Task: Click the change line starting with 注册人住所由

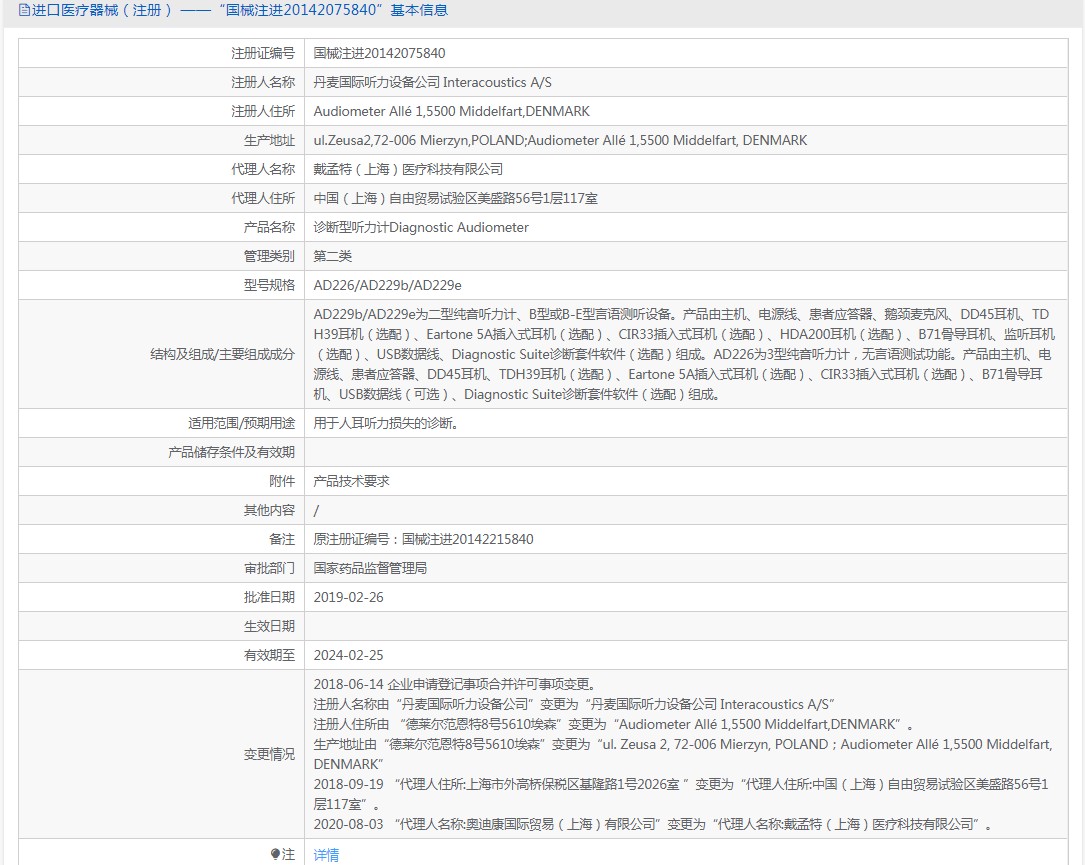Action: [x=614, y=725]
